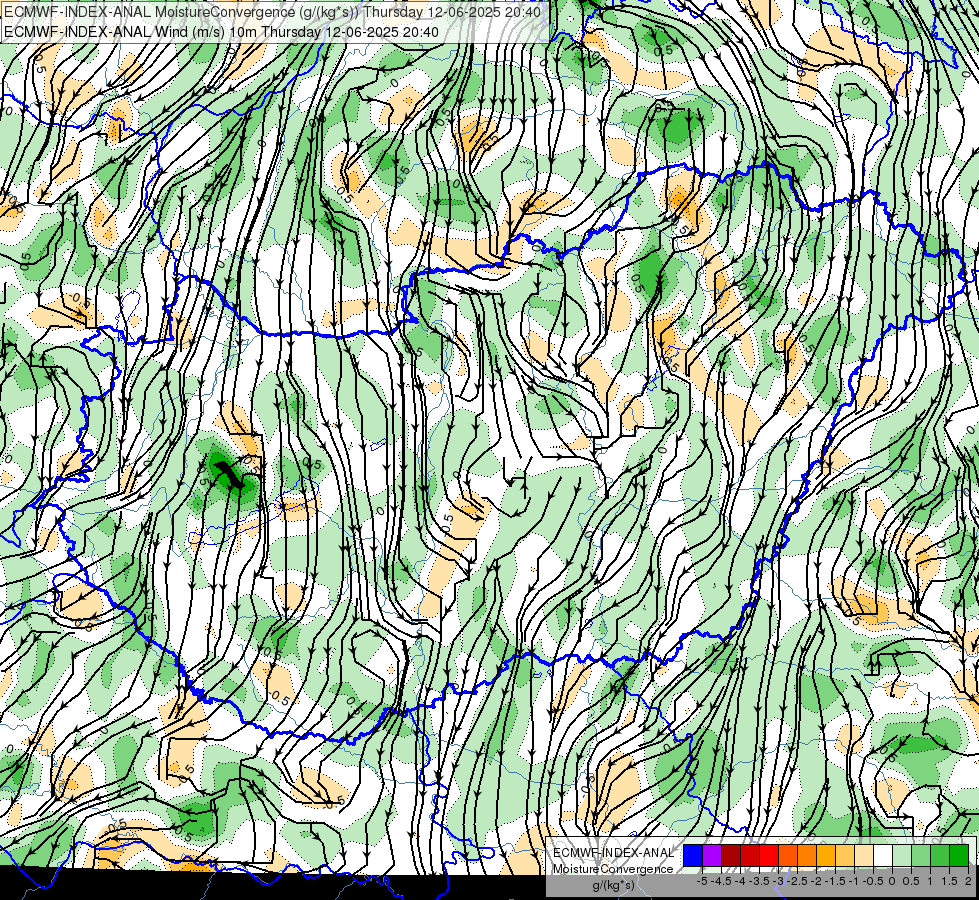Click the Wind (m/s) 10m title line
Screen dimensions: 979x900
tap(221, 31)
